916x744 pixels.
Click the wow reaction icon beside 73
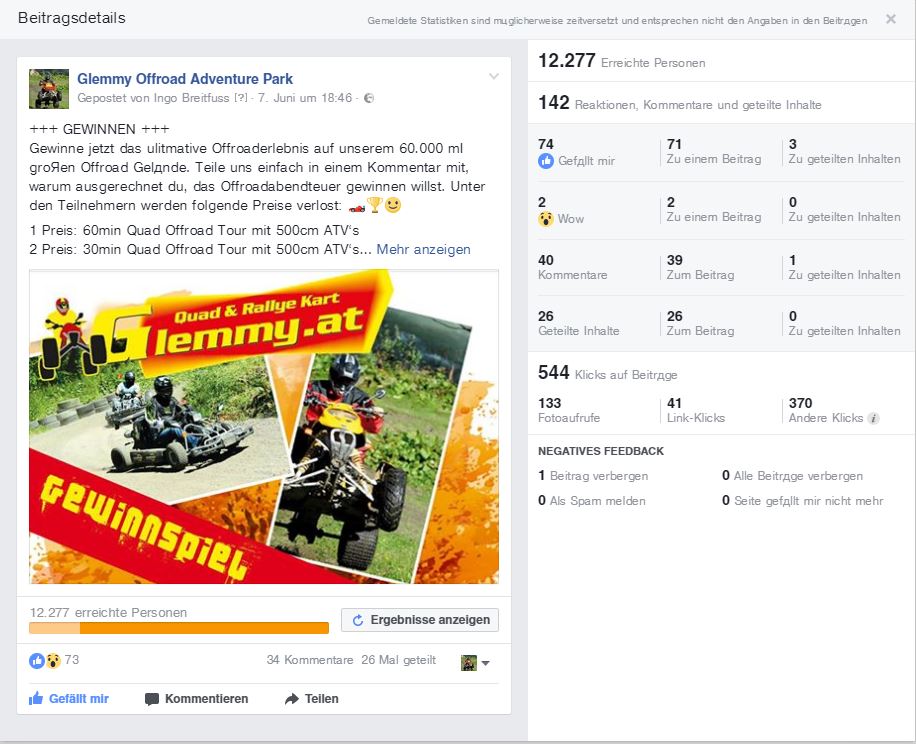pyautogui.click(x=53, y=660)
